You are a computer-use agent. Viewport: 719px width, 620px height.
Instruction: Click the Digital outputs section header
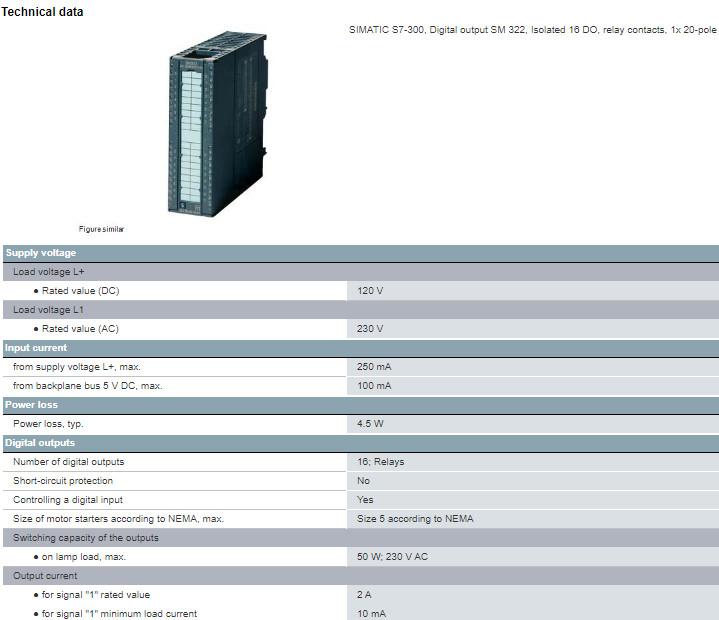[361, 443]
